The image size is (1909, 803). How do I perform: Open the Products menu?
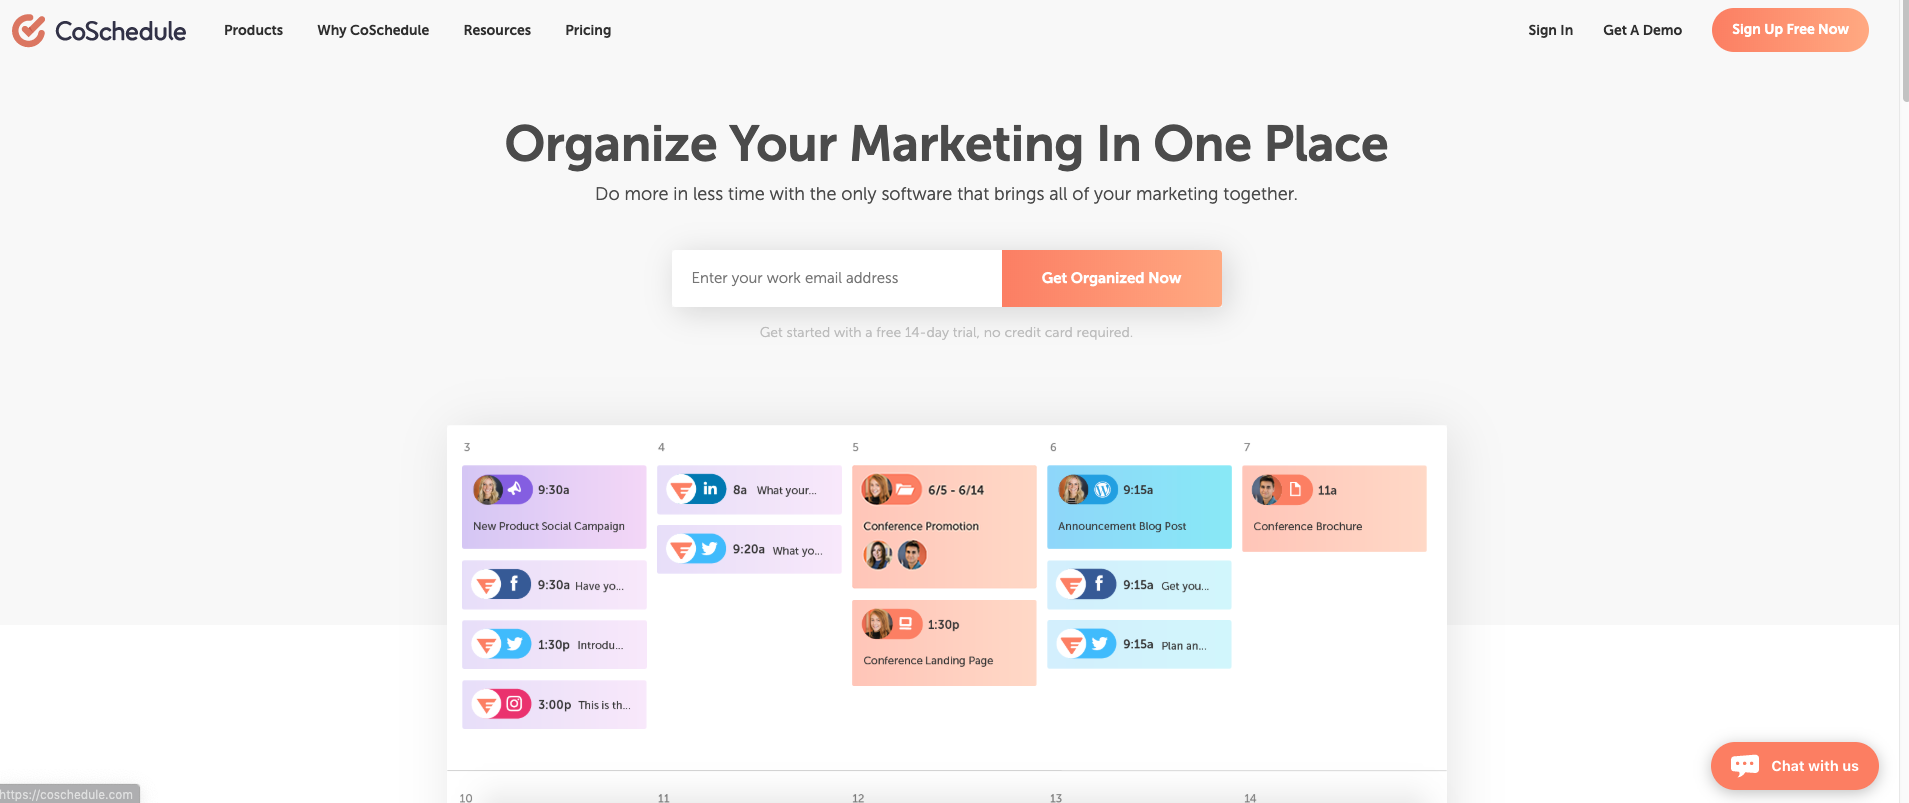253,30
